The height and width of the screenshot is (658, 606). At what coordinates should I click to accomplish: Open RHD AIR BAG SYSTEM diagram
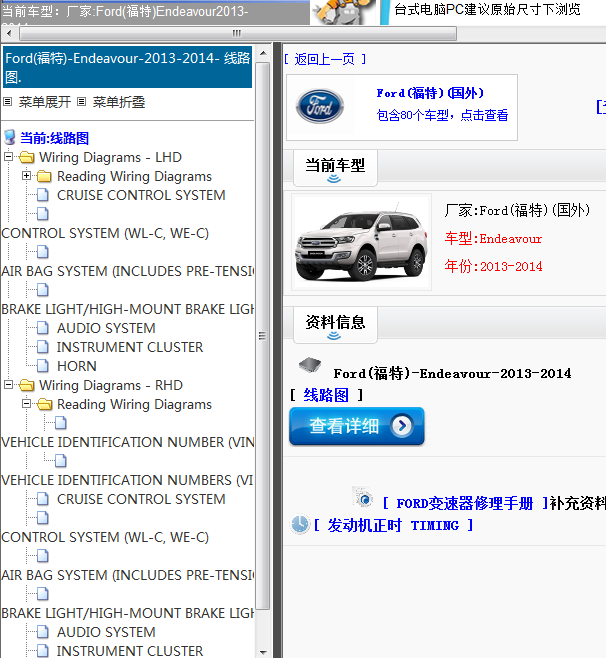coord(128,575)
